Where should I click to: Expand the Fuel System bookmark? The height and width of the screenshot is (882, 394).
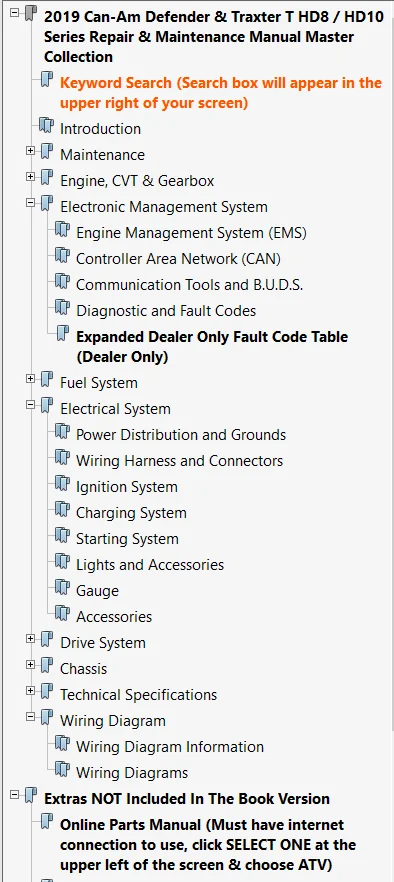tap(30, 379)
